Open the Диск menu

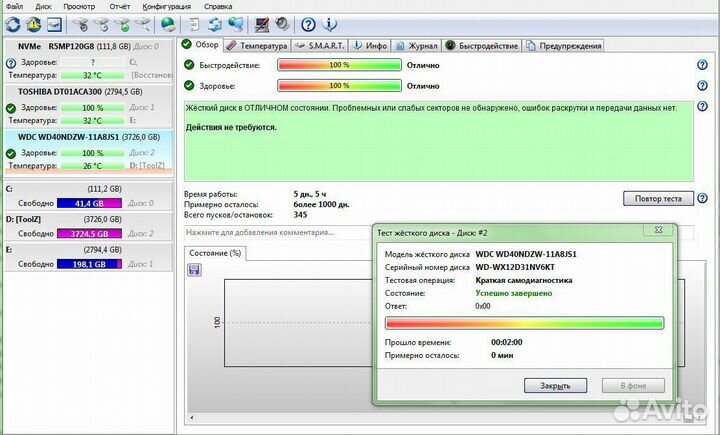[x=44, y=6]
